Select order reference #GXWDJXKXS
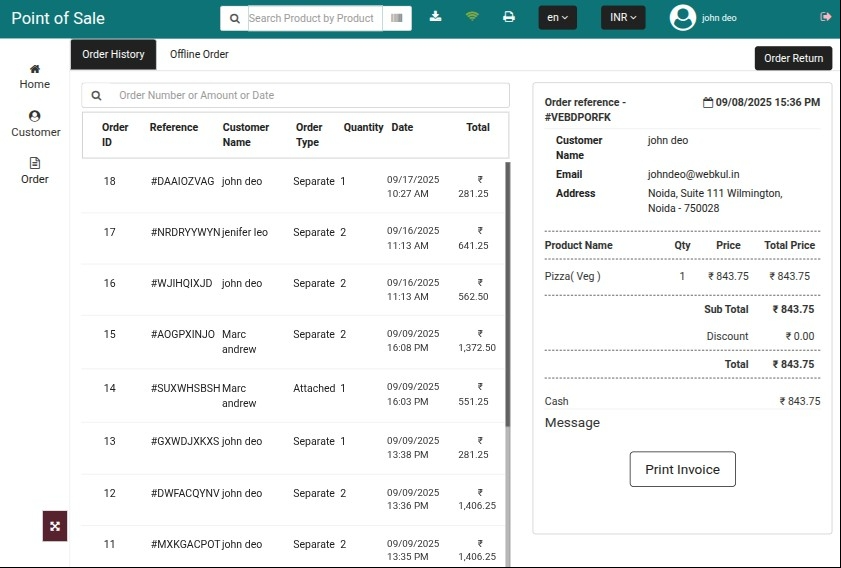This screenshot has height=568, width=841. [185, 441]
